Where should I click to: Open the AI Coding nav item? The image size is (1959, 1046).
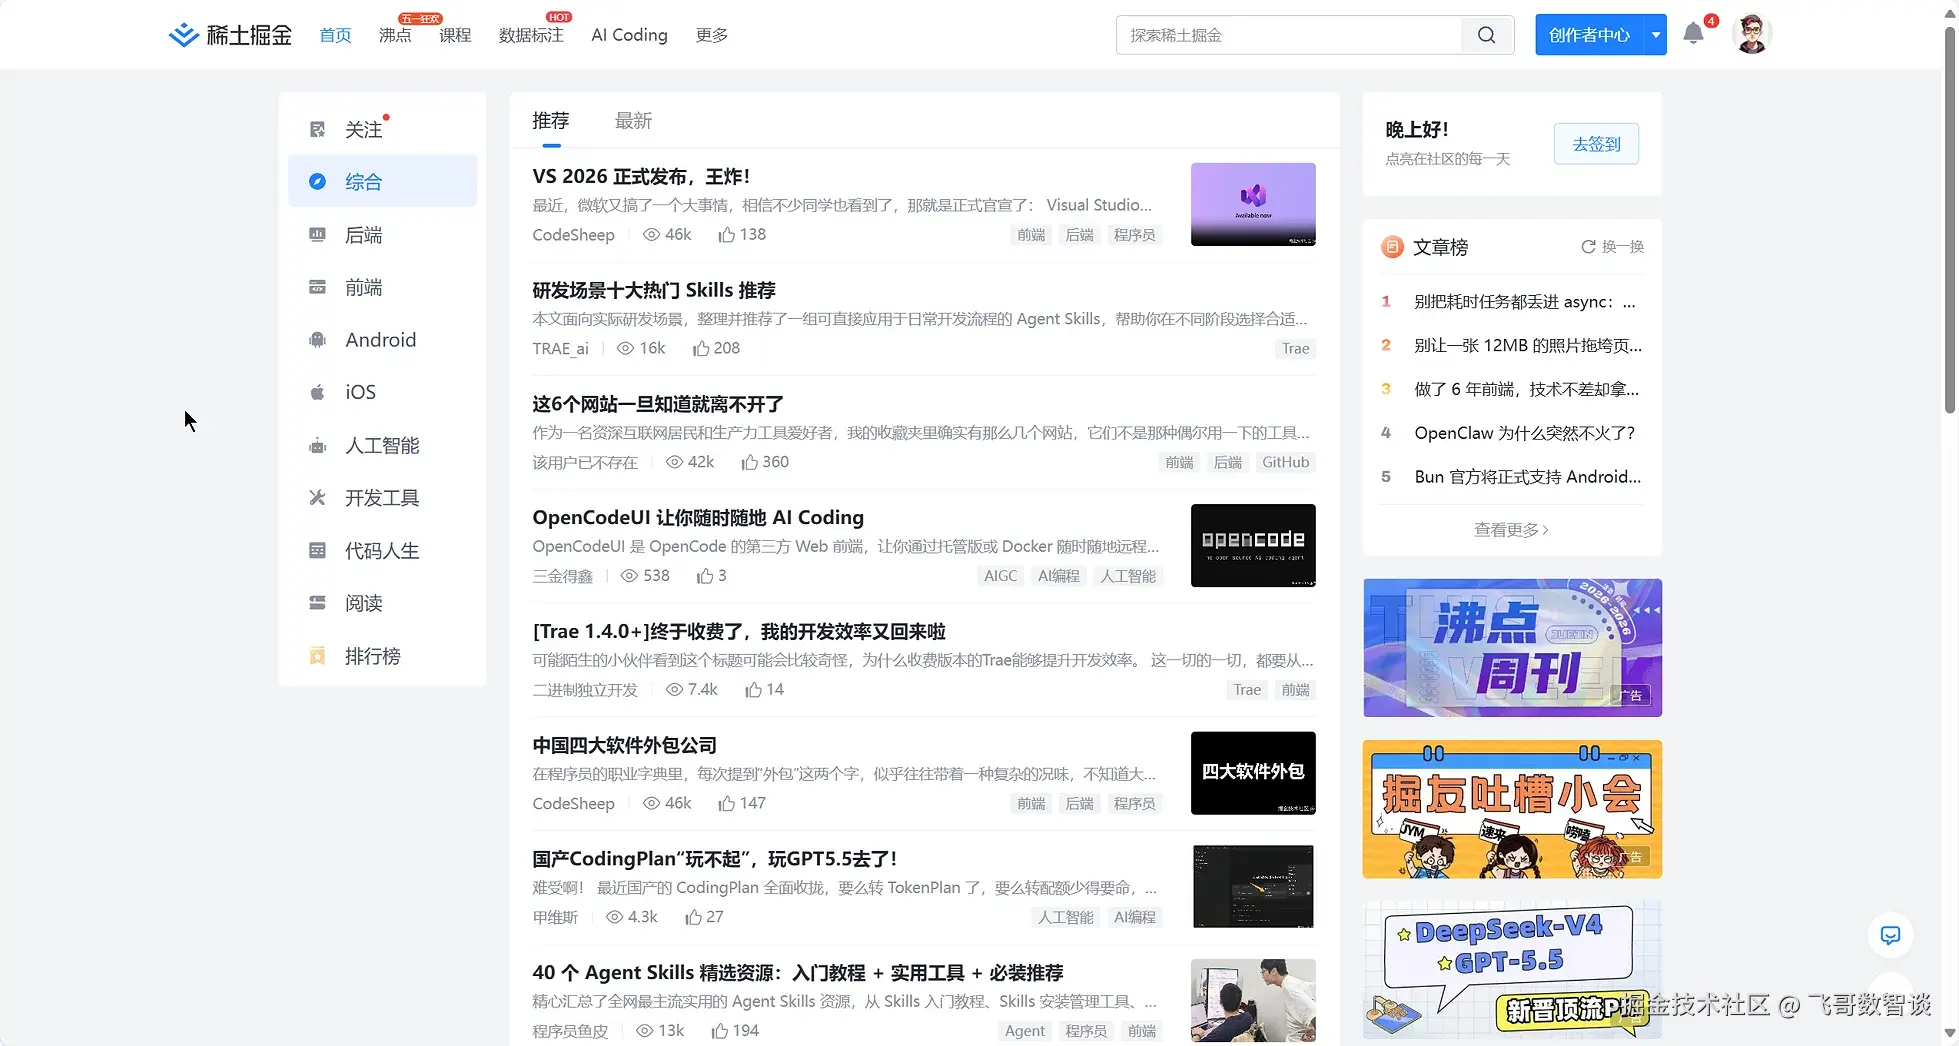click(629, 35)
